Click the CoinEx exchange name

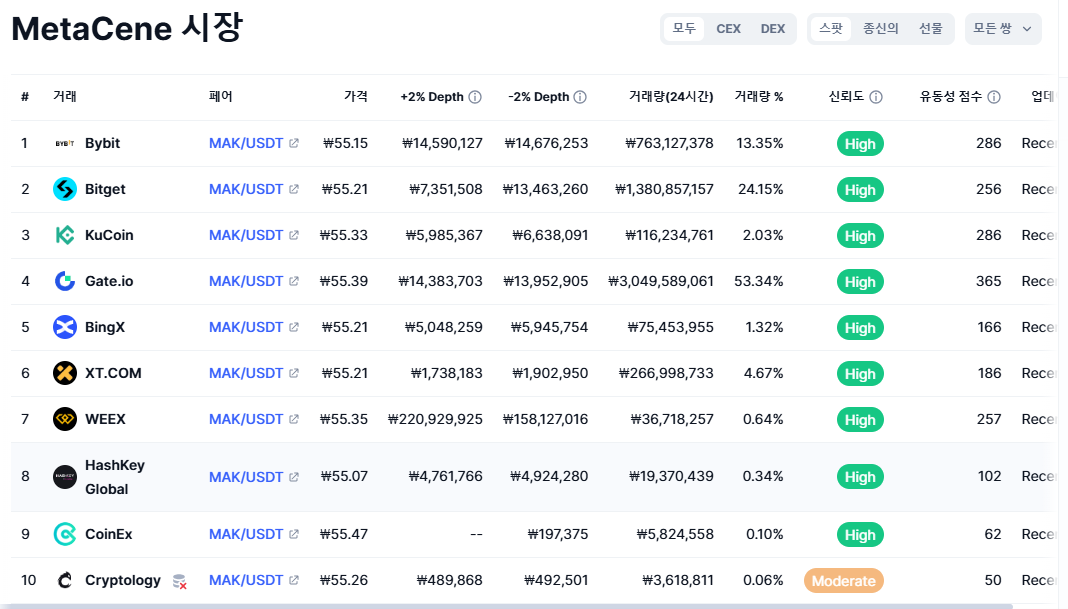coord(109,534)
